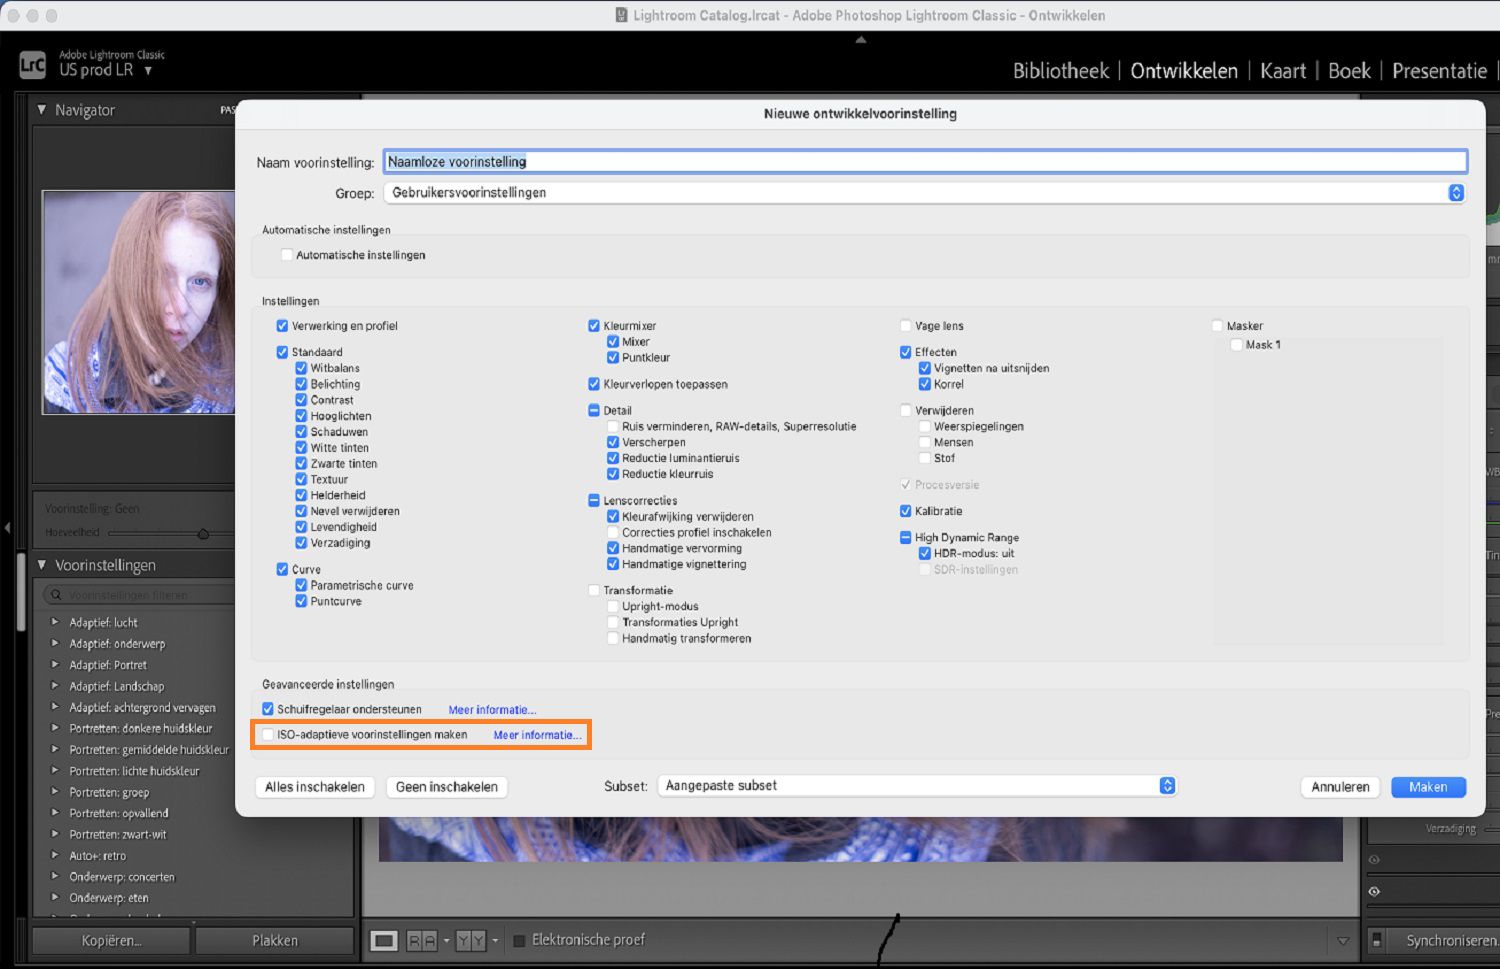Open the Boek module
Viewport: 1500px width, 969px height.
[x=1349, y=71]
